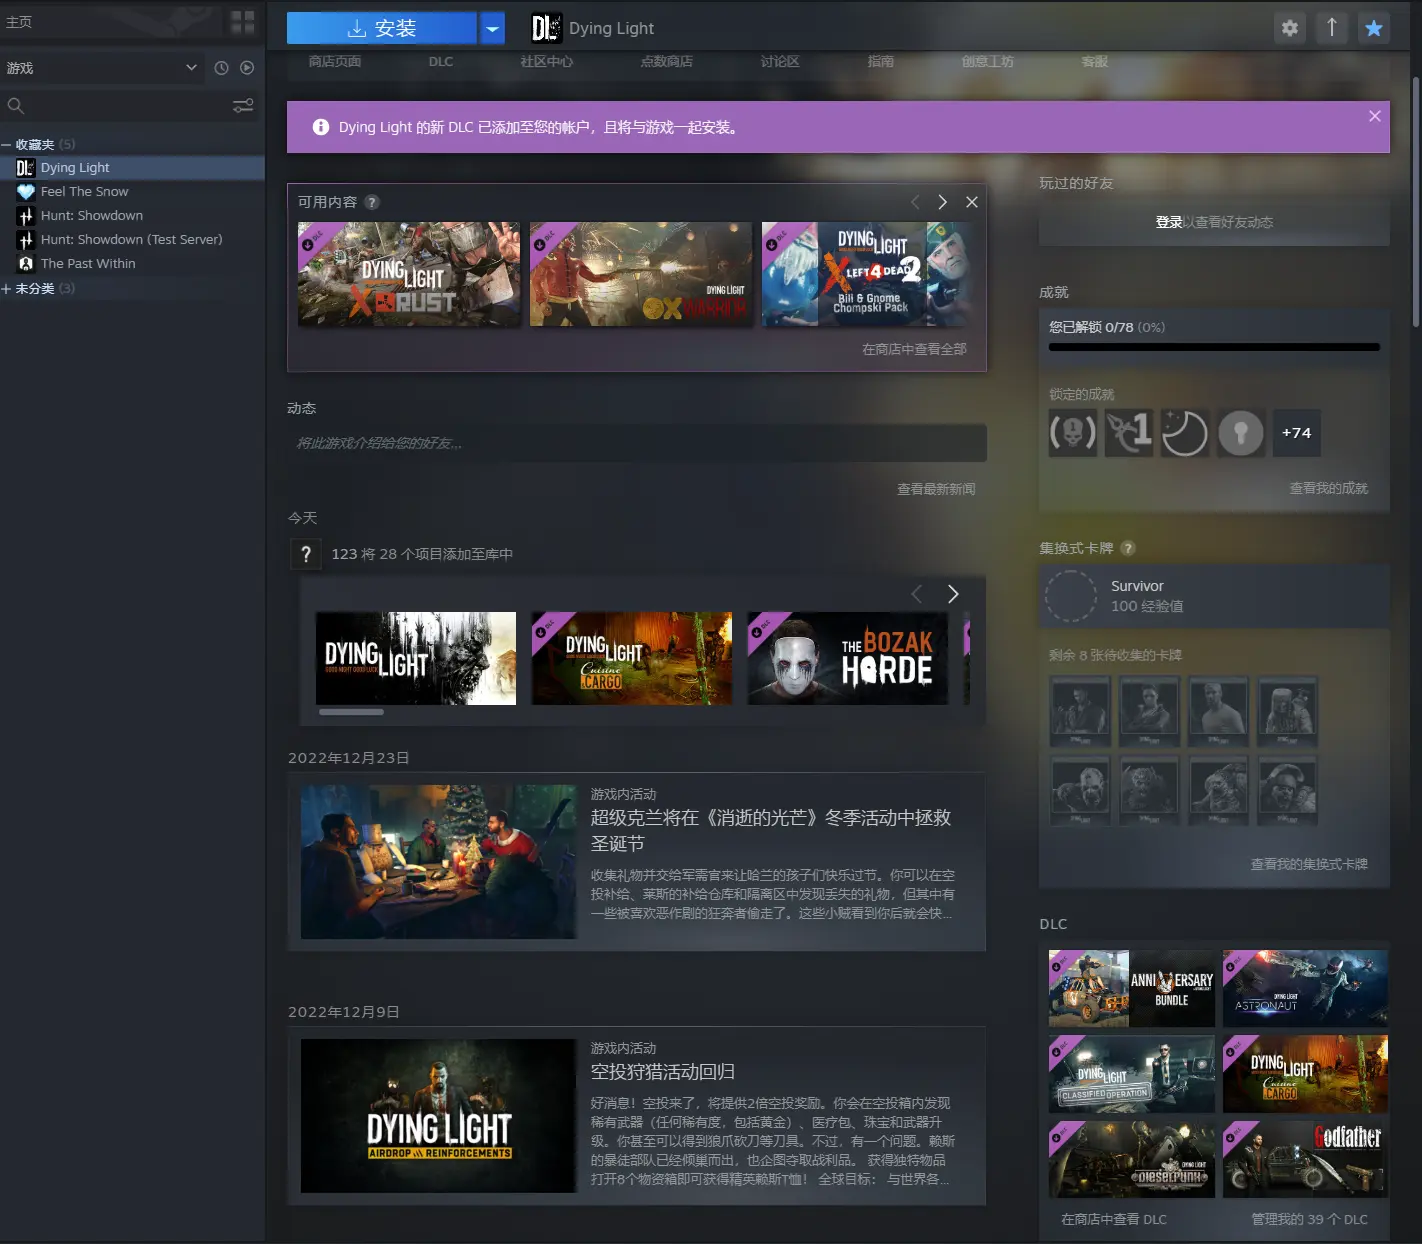
Task: Click the achievements progress bar
Action: [1214, 347]
